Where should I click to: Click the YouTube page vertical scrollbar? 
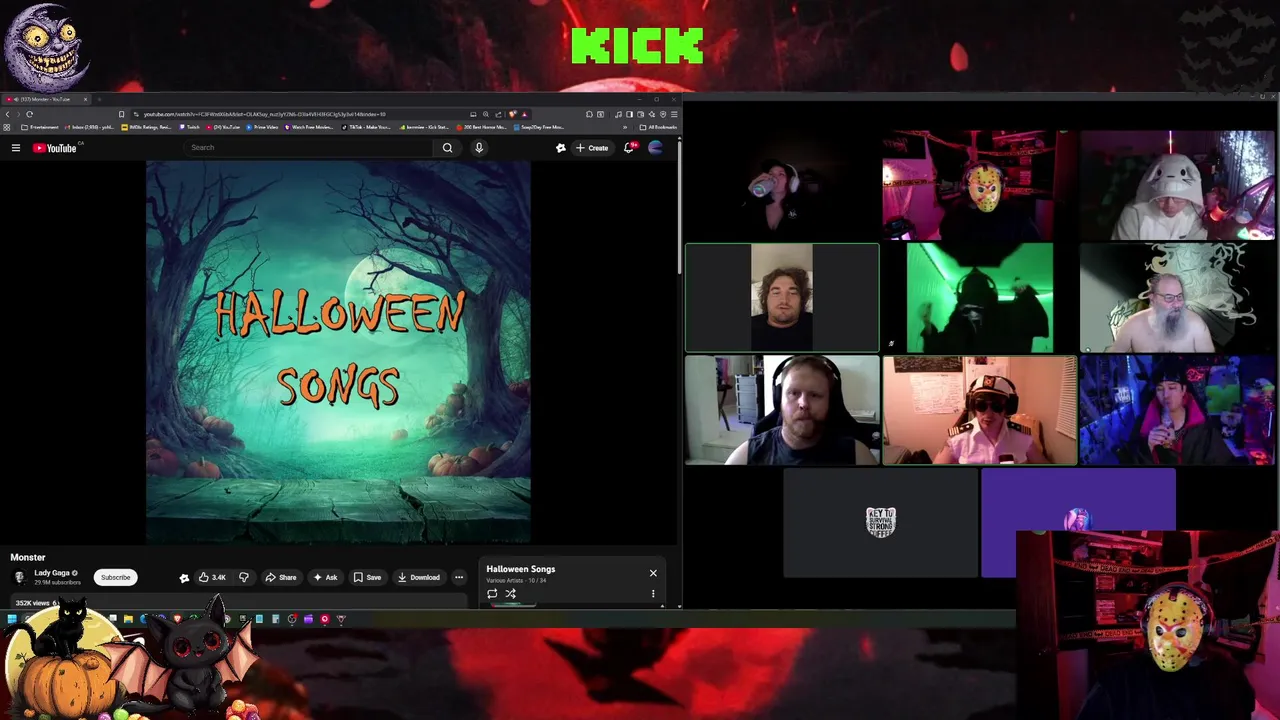click(x=679, y=205)
